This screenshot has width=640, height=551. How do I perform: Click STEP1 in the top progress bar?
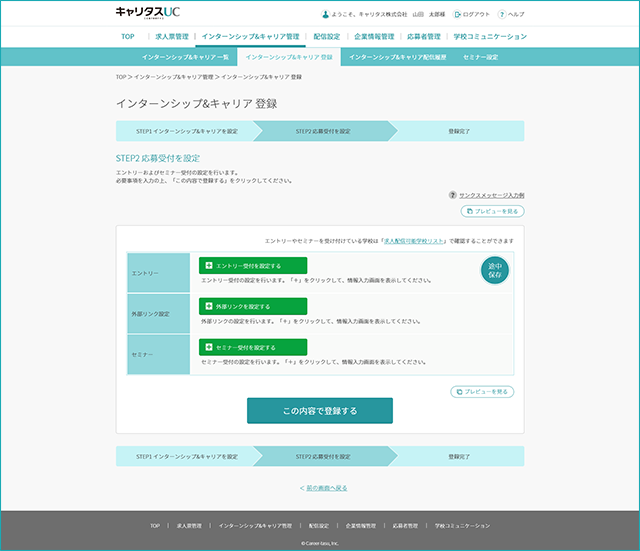pos(187,131)
